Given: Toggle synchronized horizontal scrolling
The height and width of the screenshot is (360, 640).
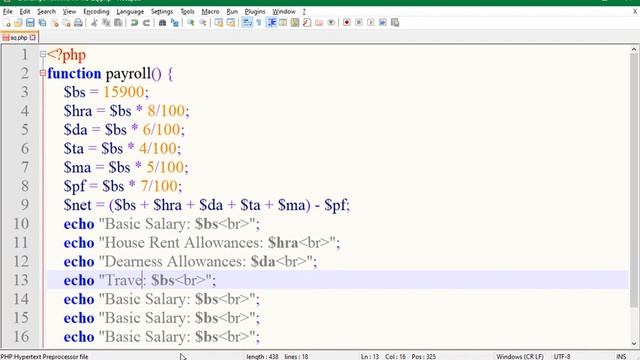Looking at the screenshot, I should [x=231, y=23].
